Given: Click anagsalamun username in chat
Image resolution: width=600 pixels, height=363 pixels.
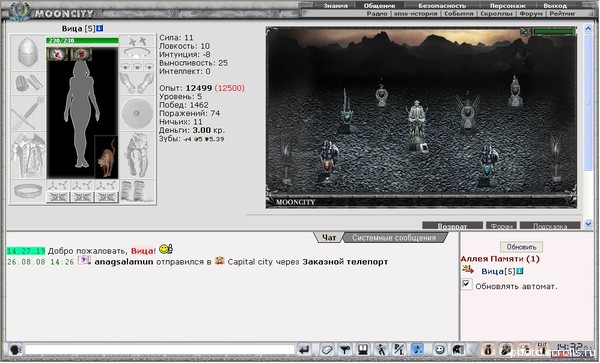Looking at the screenshot, I should click(124, 262).
